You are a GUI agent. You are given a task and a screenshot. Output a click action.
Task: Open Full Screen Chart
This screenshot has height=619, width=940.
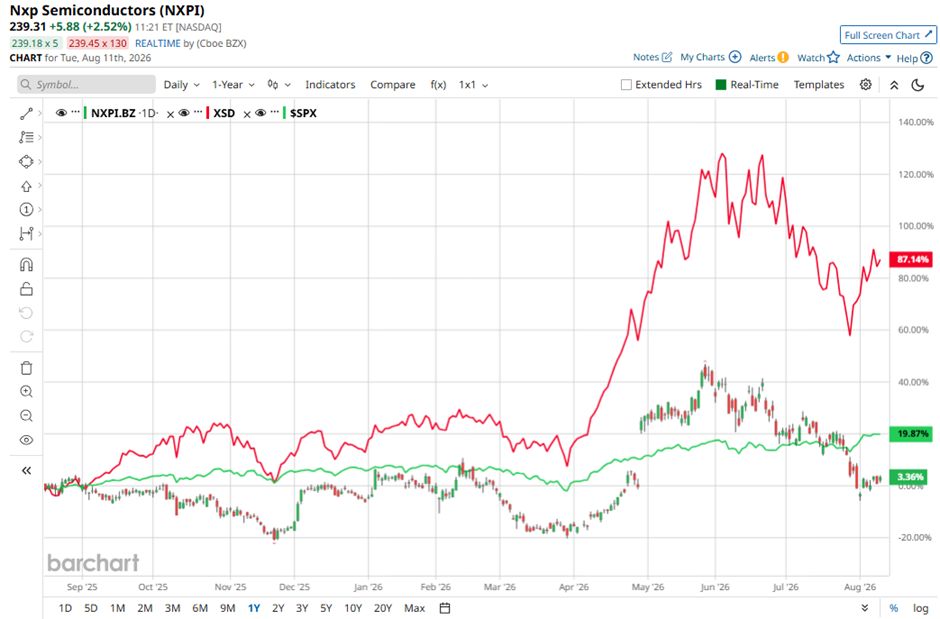pyautogui.click(x=888, y=35)
